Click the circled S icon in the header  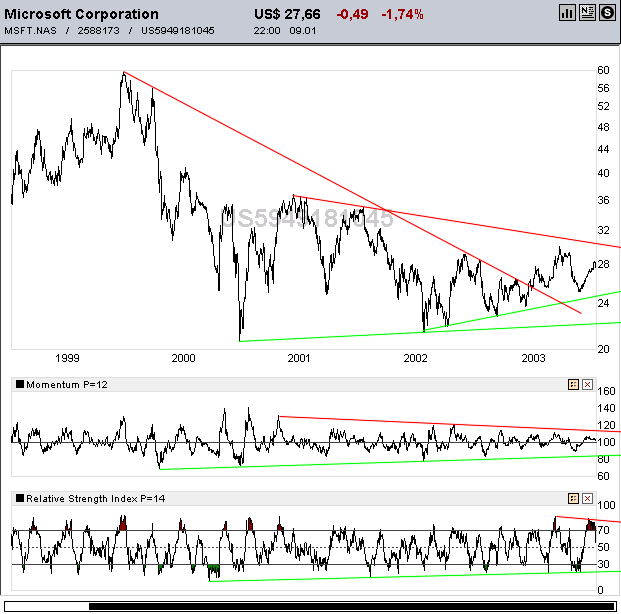pyautogui.click(x=607, y=13)
